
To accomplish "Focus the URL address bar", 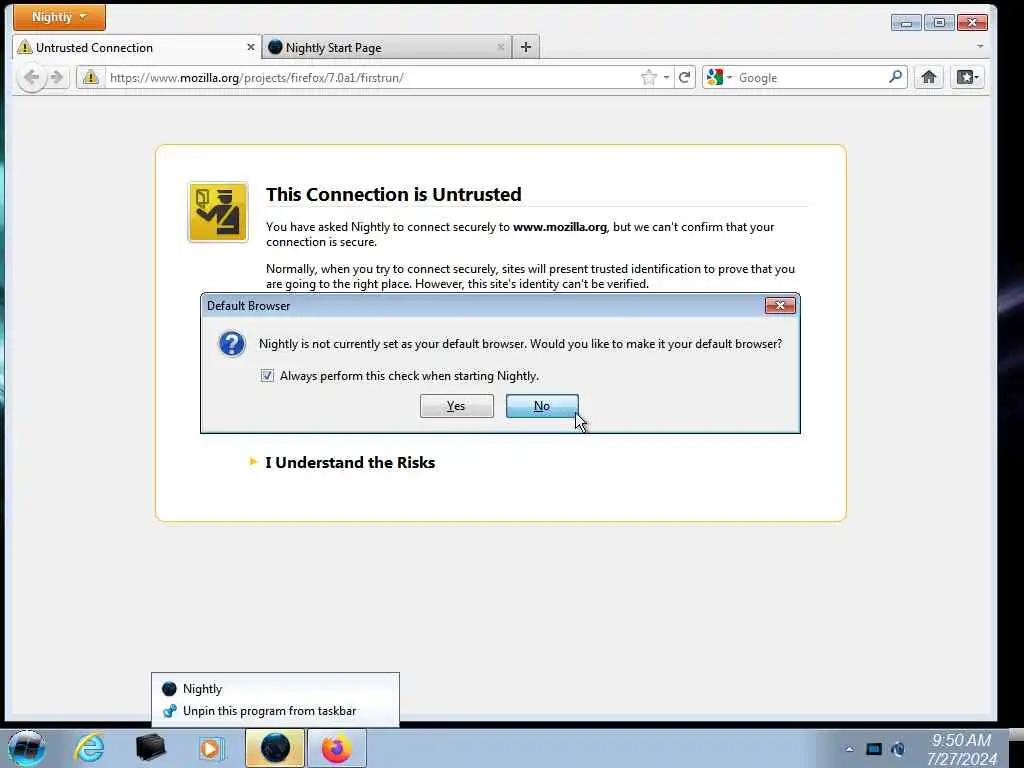I will click(372, 78).
